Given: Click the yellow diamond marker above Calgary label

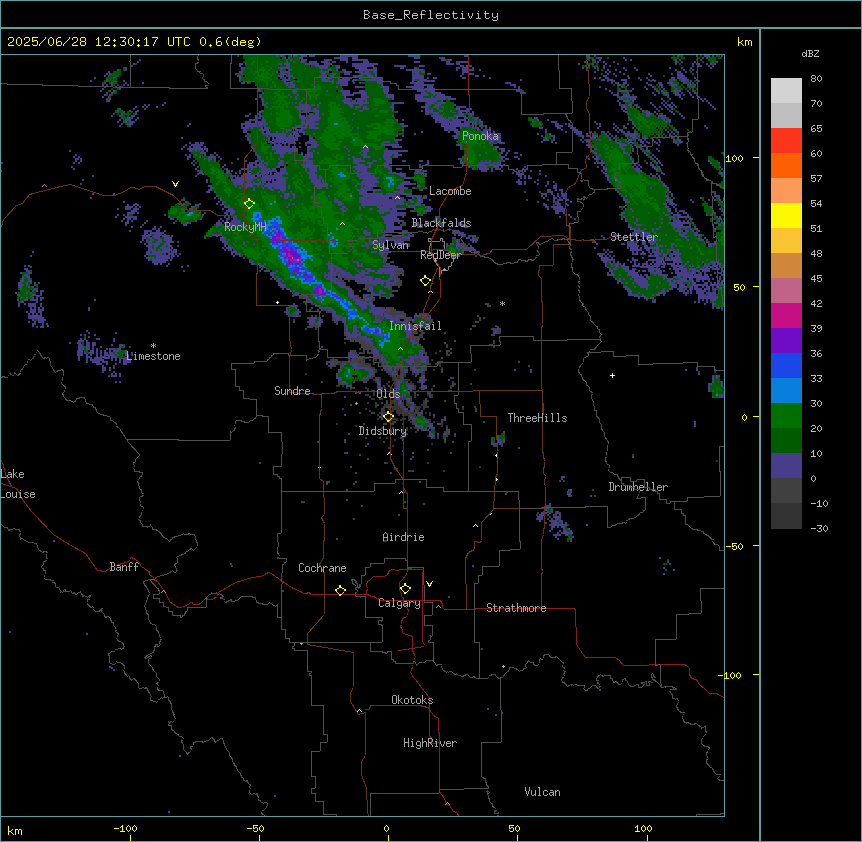Looking at the screenshot, I should tap(405, 589).
